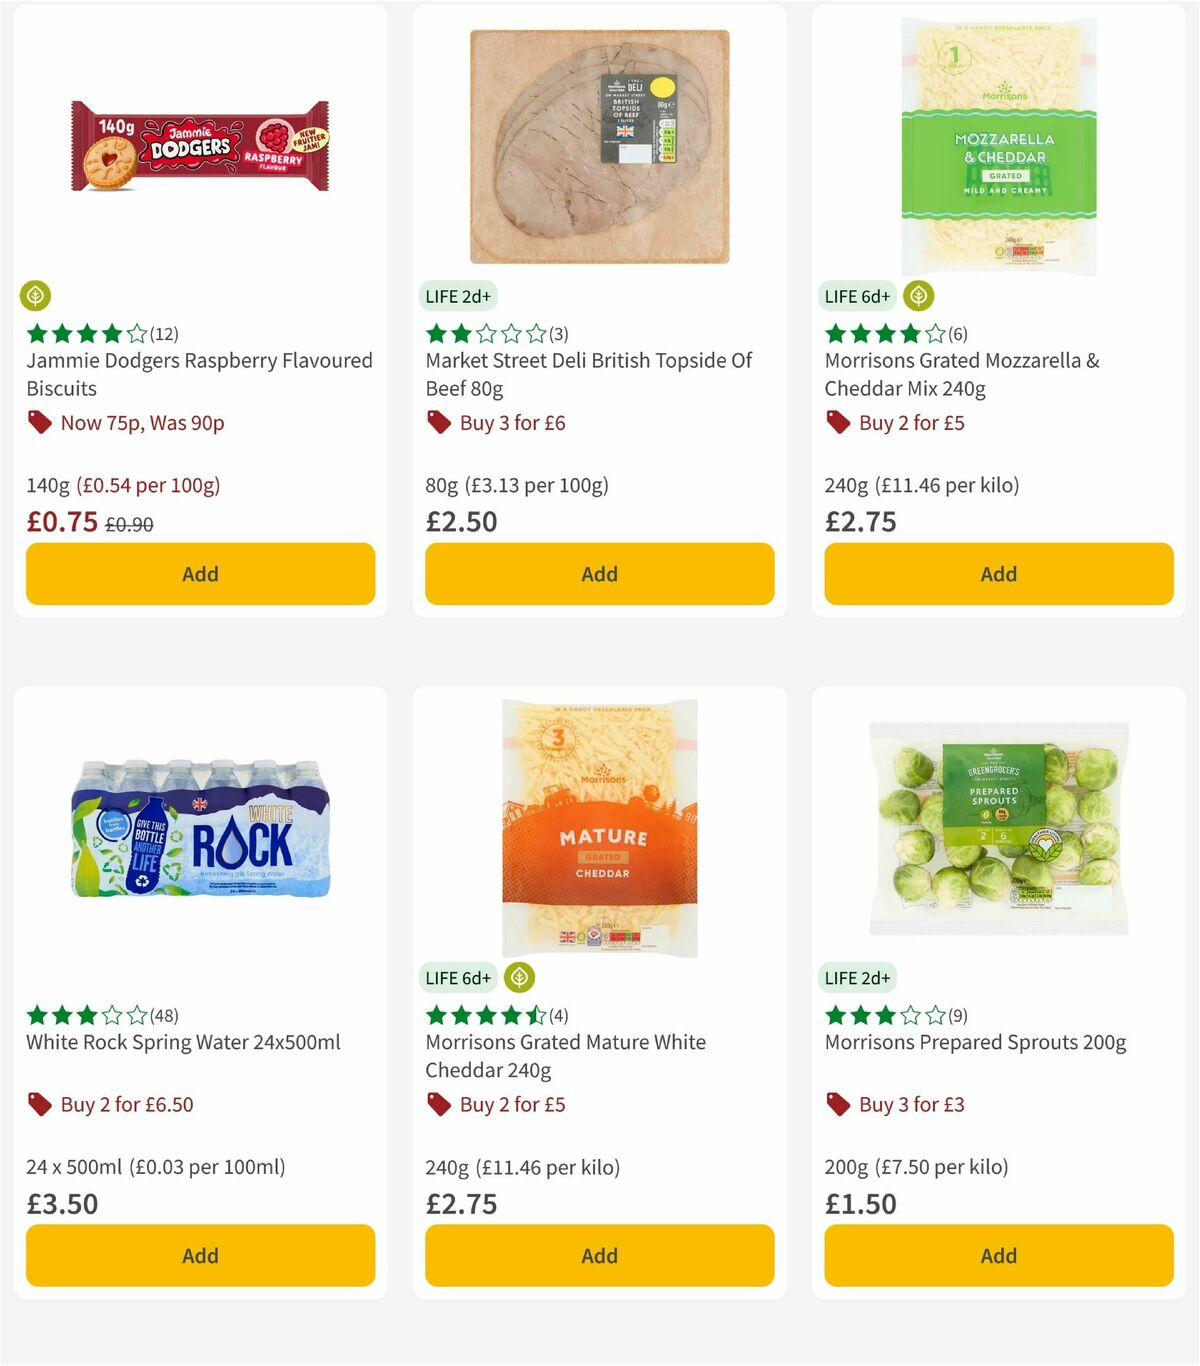Open Morrisons Grated Mozzarella & Cheddar Mix link

(x=961, y=374)
